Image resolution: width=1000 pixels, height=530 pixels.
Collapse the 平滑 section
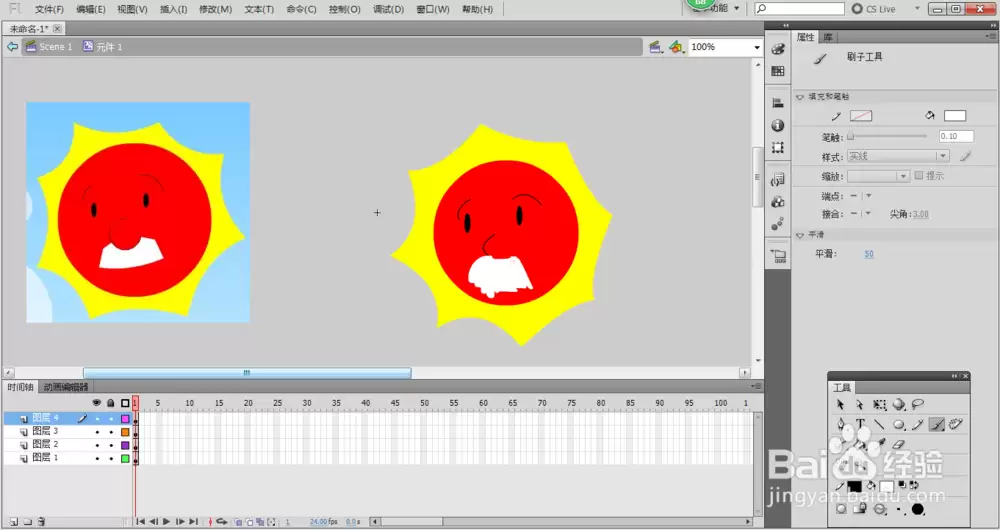pos(800,235)
